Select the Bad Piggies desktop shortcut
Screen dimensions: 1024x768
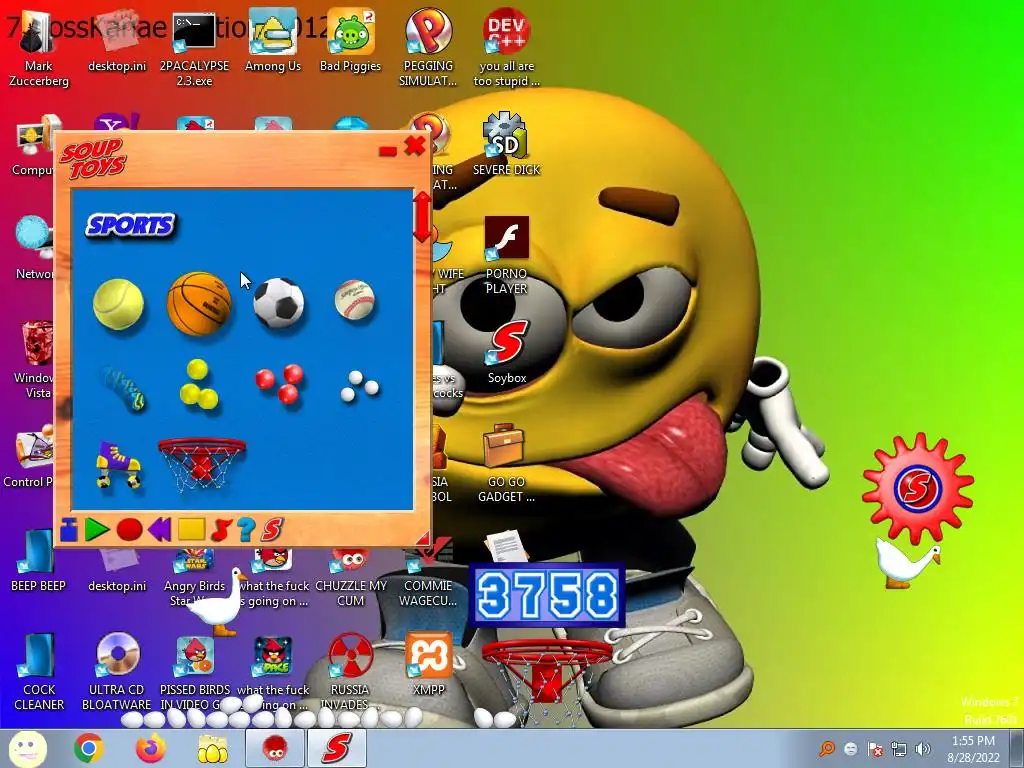point(351,40)
